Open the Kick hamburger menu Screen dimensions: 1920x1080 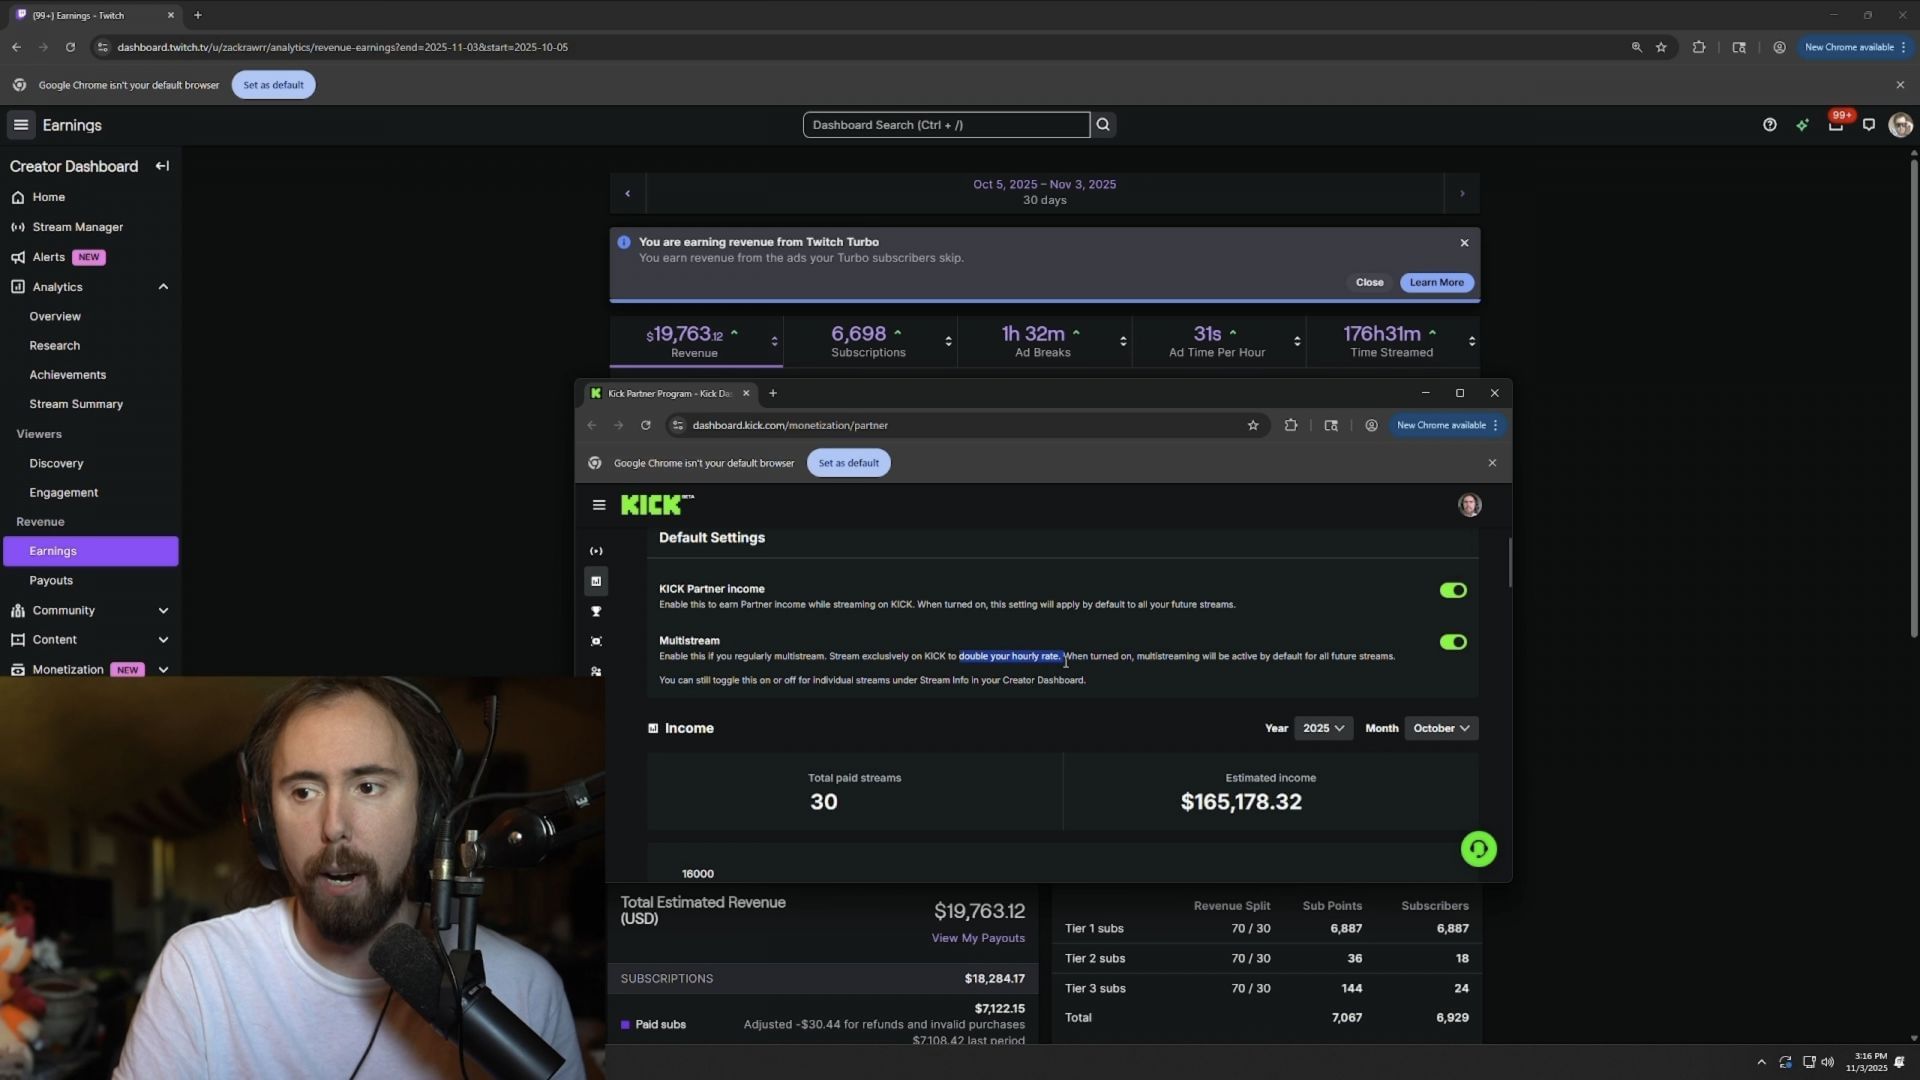(599, 505)
